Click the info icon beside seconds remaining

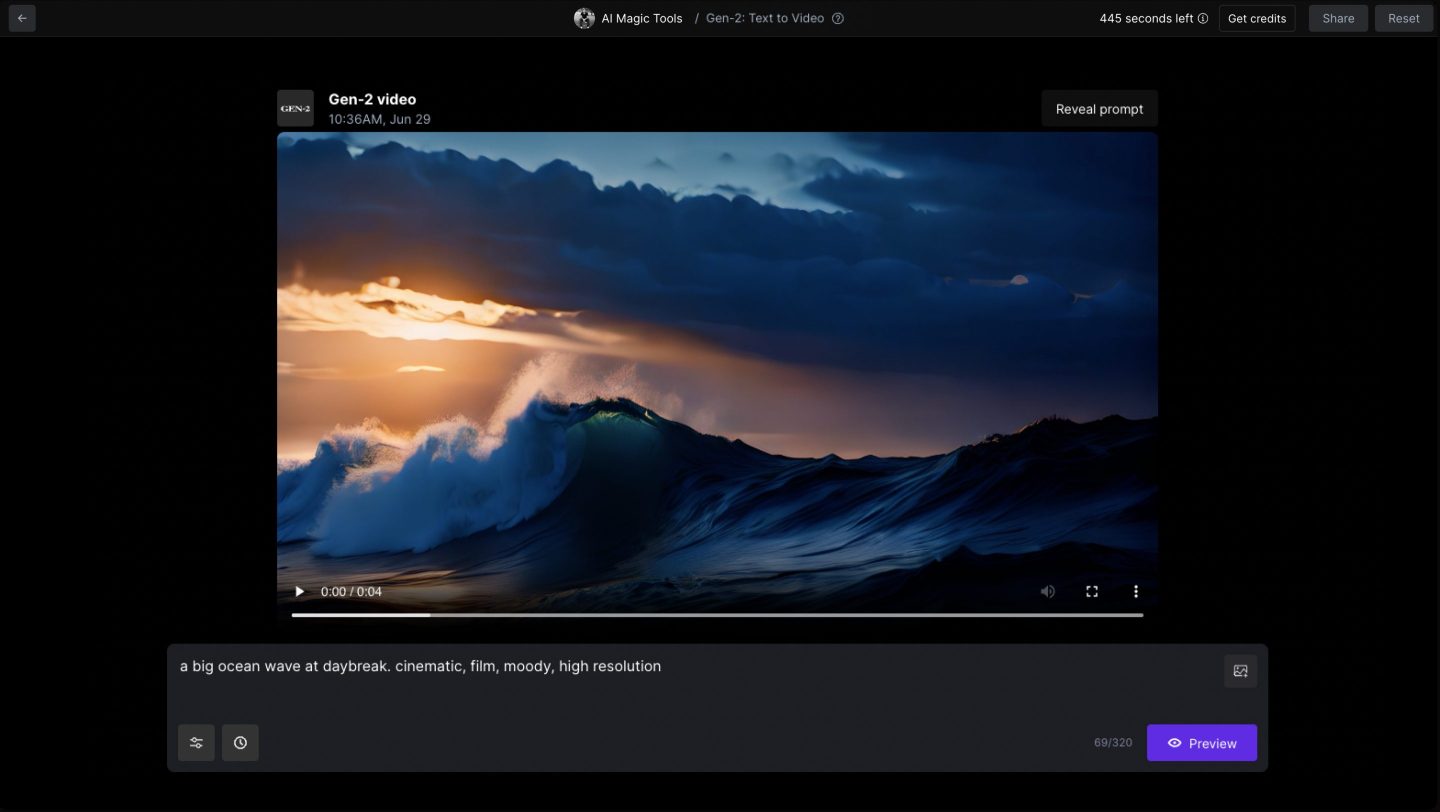tap(1203, 18)
